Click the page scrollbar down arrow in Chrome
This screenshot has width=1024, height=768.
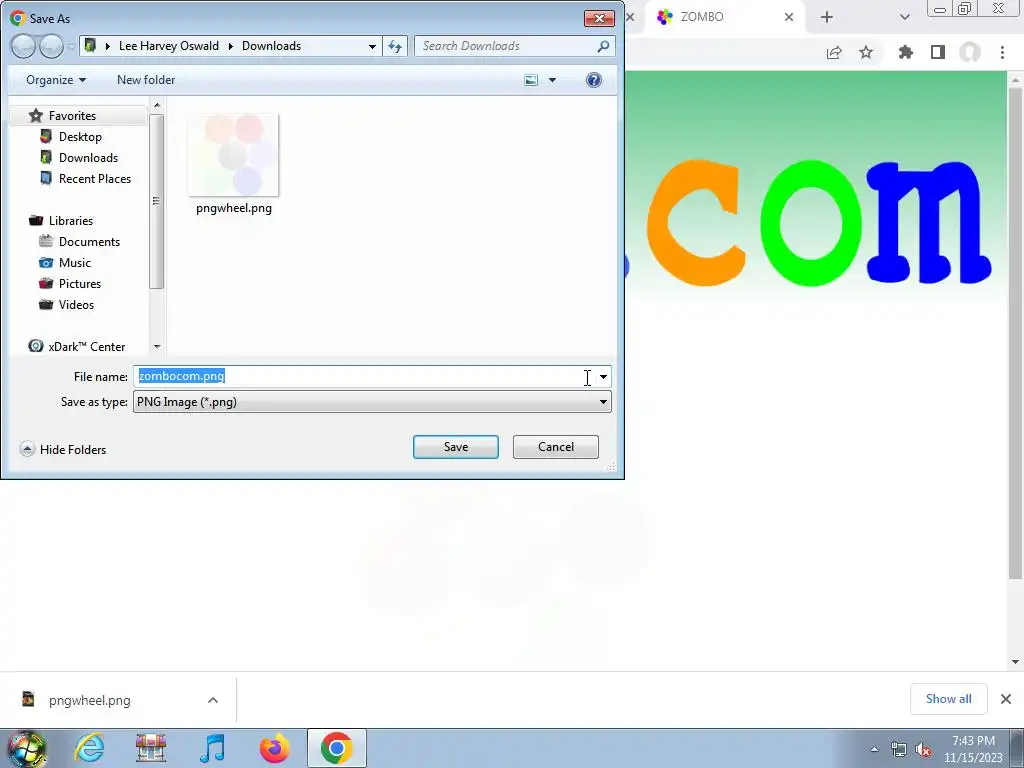click(x=1016, y=662)
